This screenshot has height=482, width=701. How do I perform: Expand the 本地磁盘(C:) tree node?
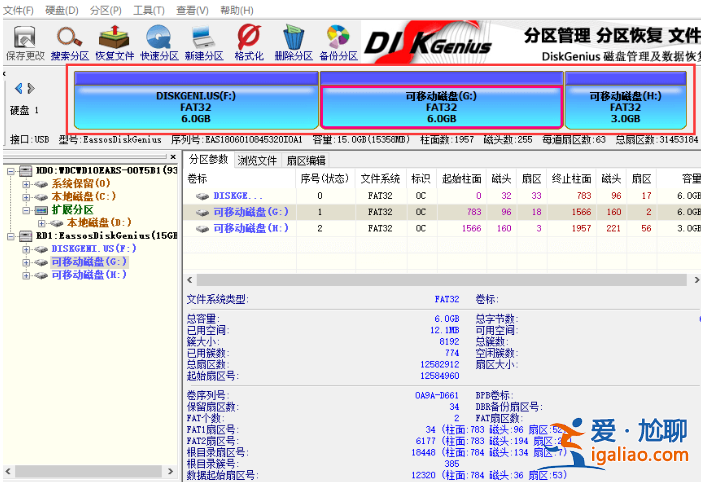[x=26, y=197]
